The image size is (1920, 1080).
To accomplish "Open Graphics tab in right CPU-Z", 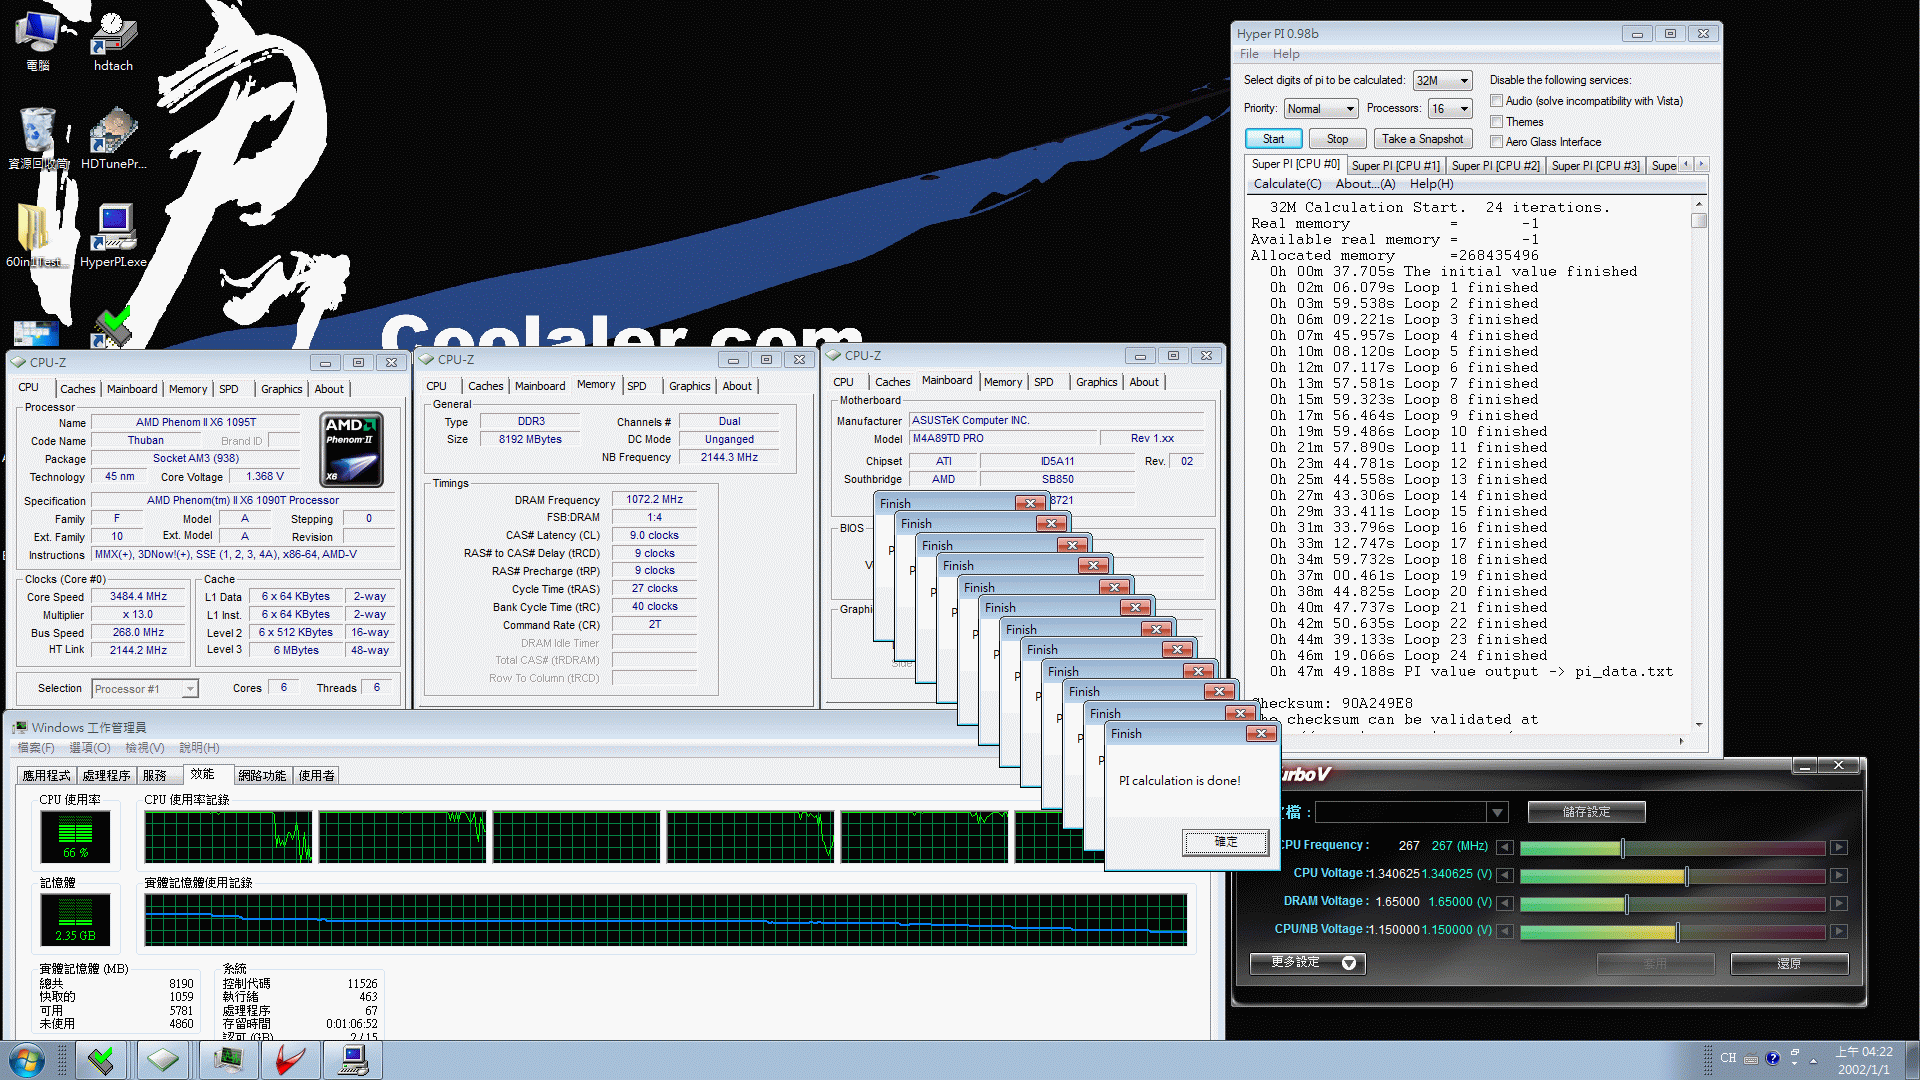I will (x=1096, y=382).
